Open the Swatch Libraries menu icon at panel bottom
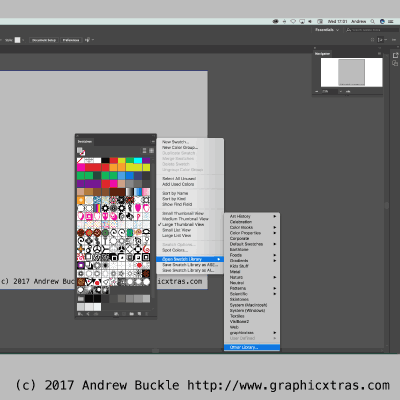Viewport: 400px width, 400px height. pyautogui.click(x=80, y=314)
